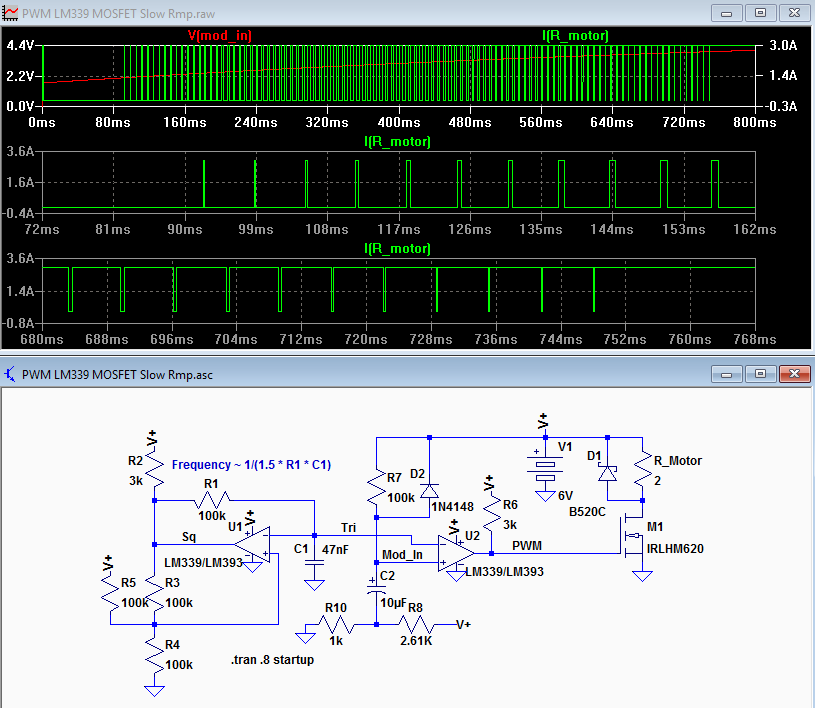Click the 4.4V left axis label
This screenshot has width=815, height=708.
(x=20, y=45)
